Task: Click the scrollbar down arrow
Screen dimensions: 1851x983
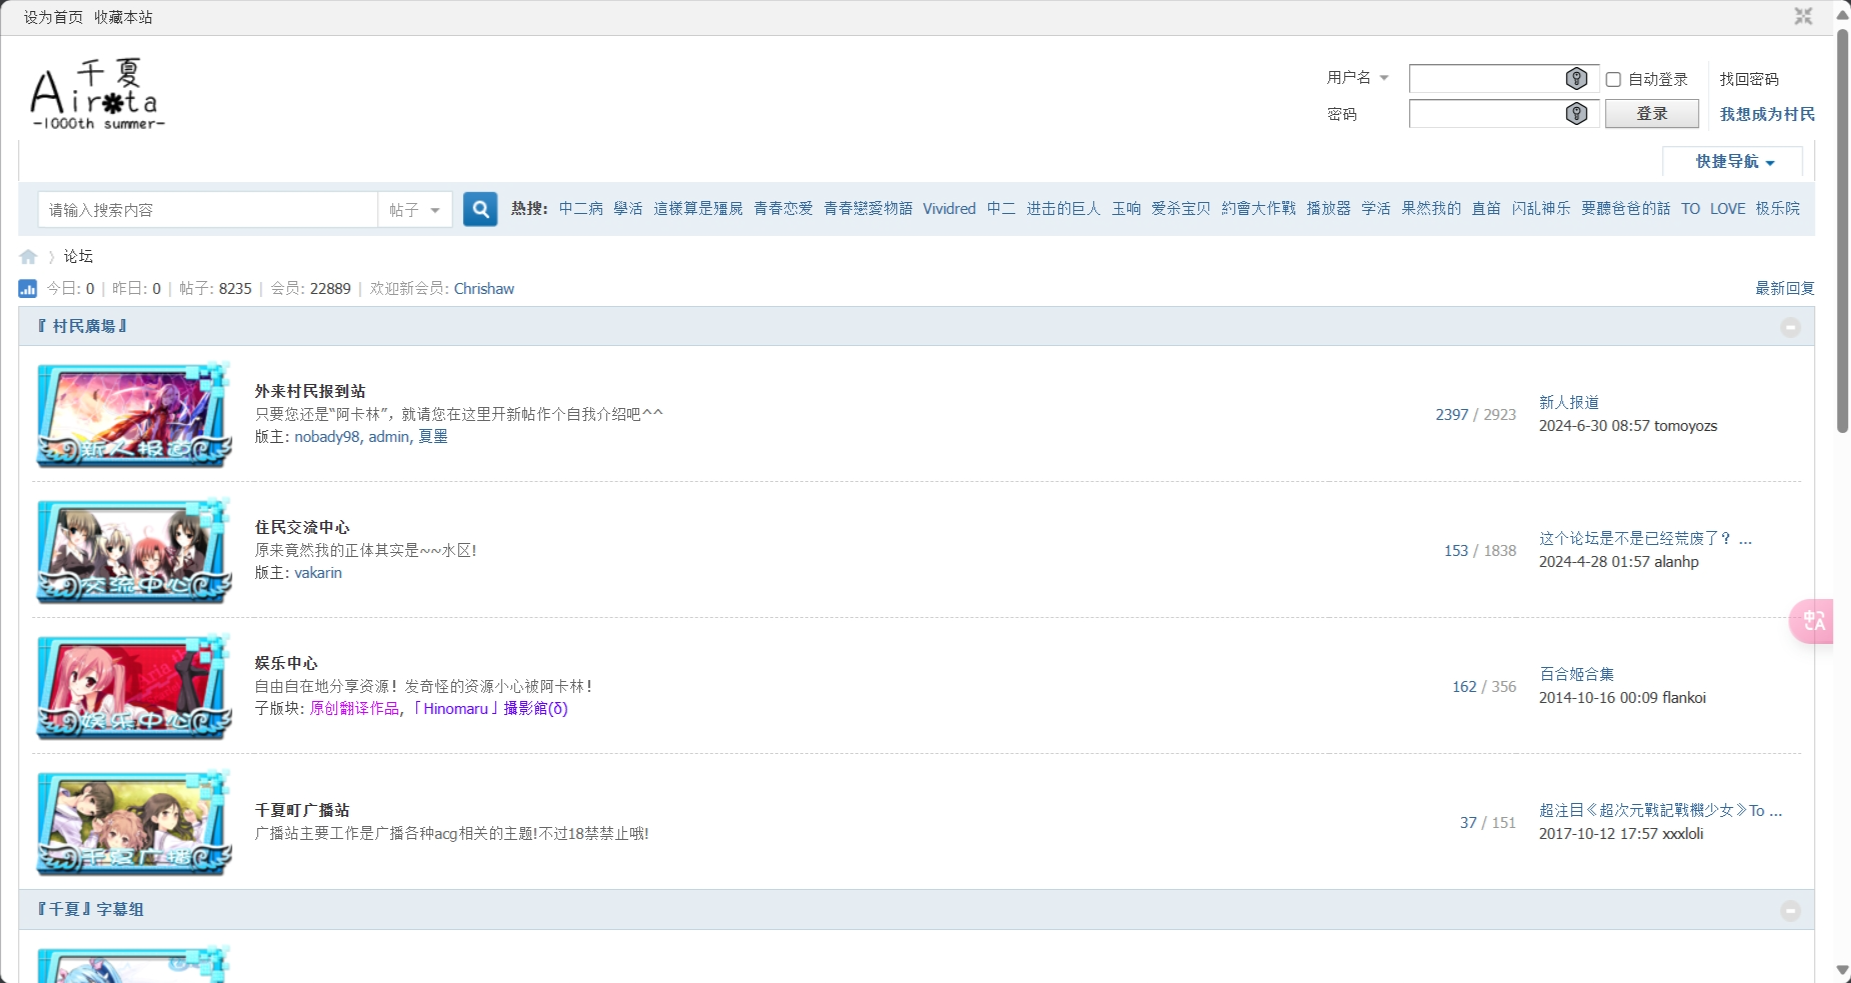Action: (x=1842, y=970)
